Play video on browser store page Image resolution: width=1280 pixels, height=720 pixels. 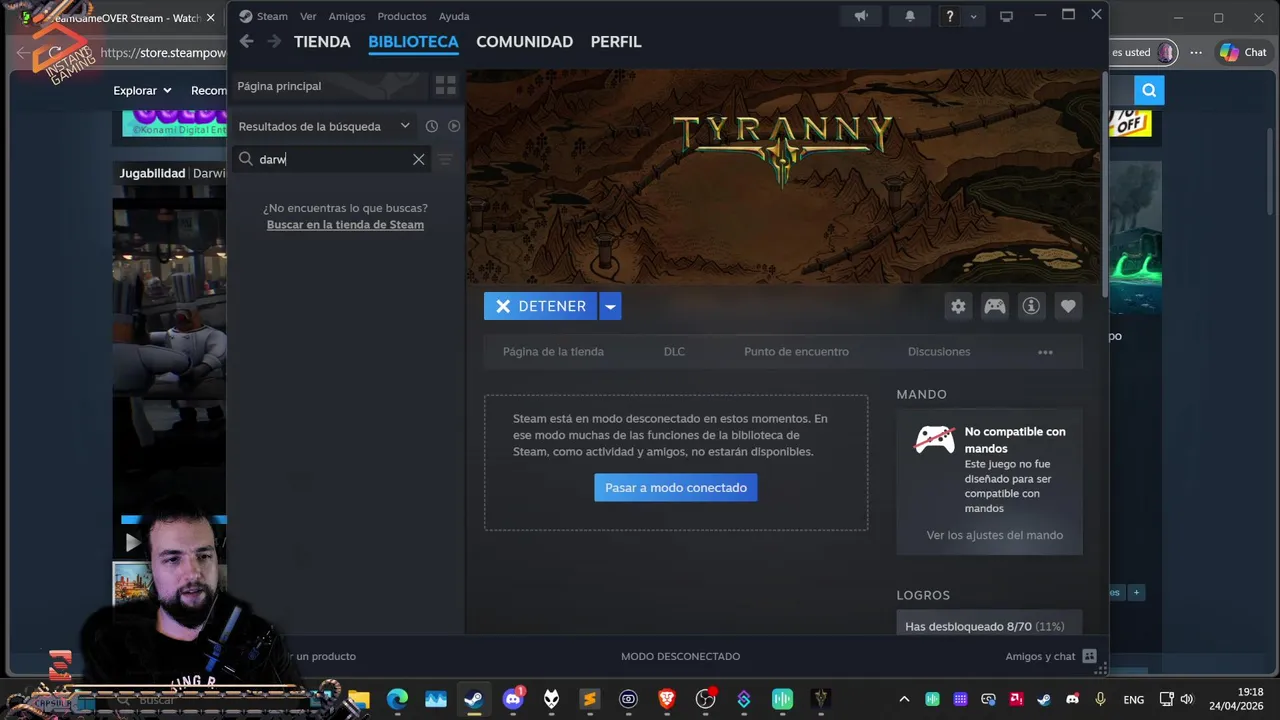pos(133,542)
